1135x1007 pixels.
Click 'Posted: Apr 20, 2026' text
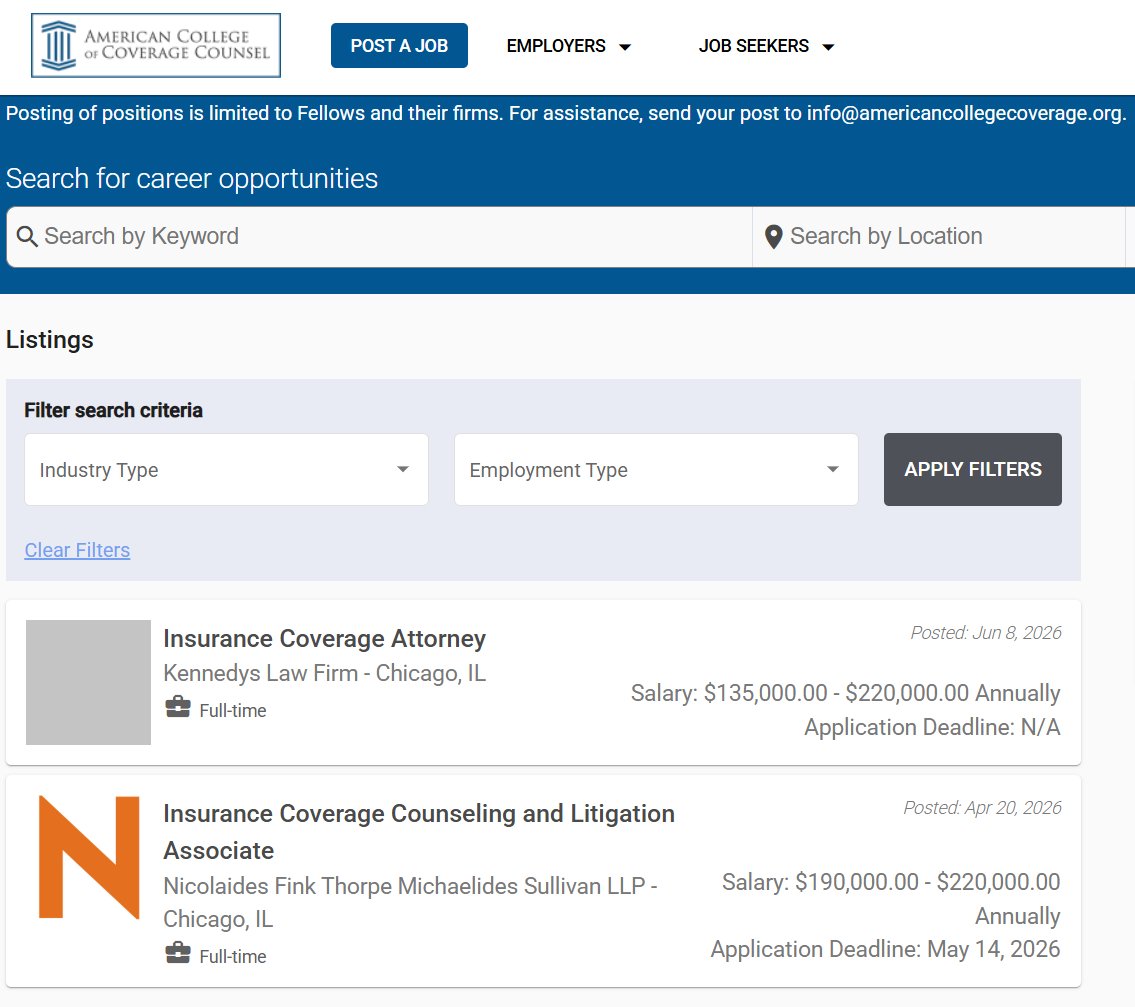(982, 808)
